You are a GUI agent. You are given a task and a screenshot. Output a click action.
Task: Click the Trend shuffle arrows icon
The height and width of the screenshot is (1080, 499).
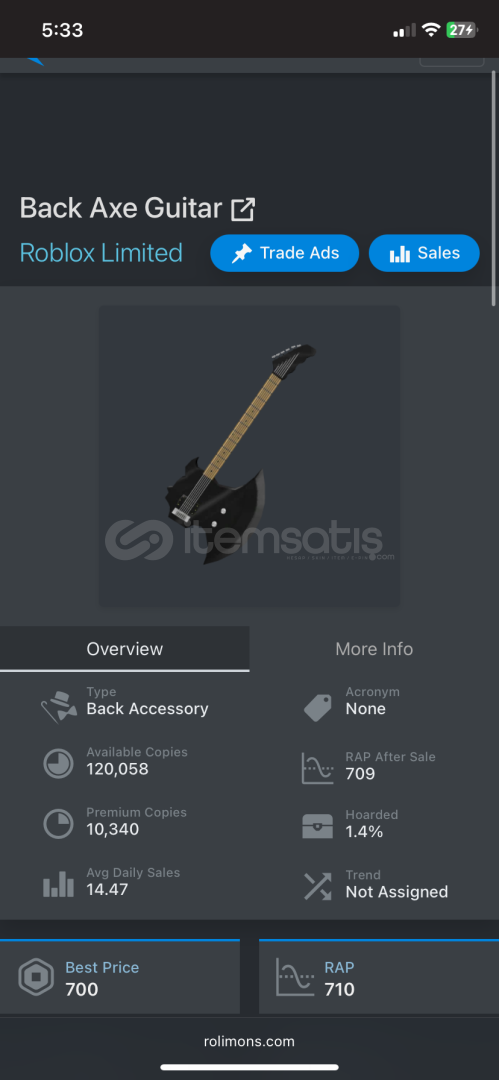tap(318, 886)
